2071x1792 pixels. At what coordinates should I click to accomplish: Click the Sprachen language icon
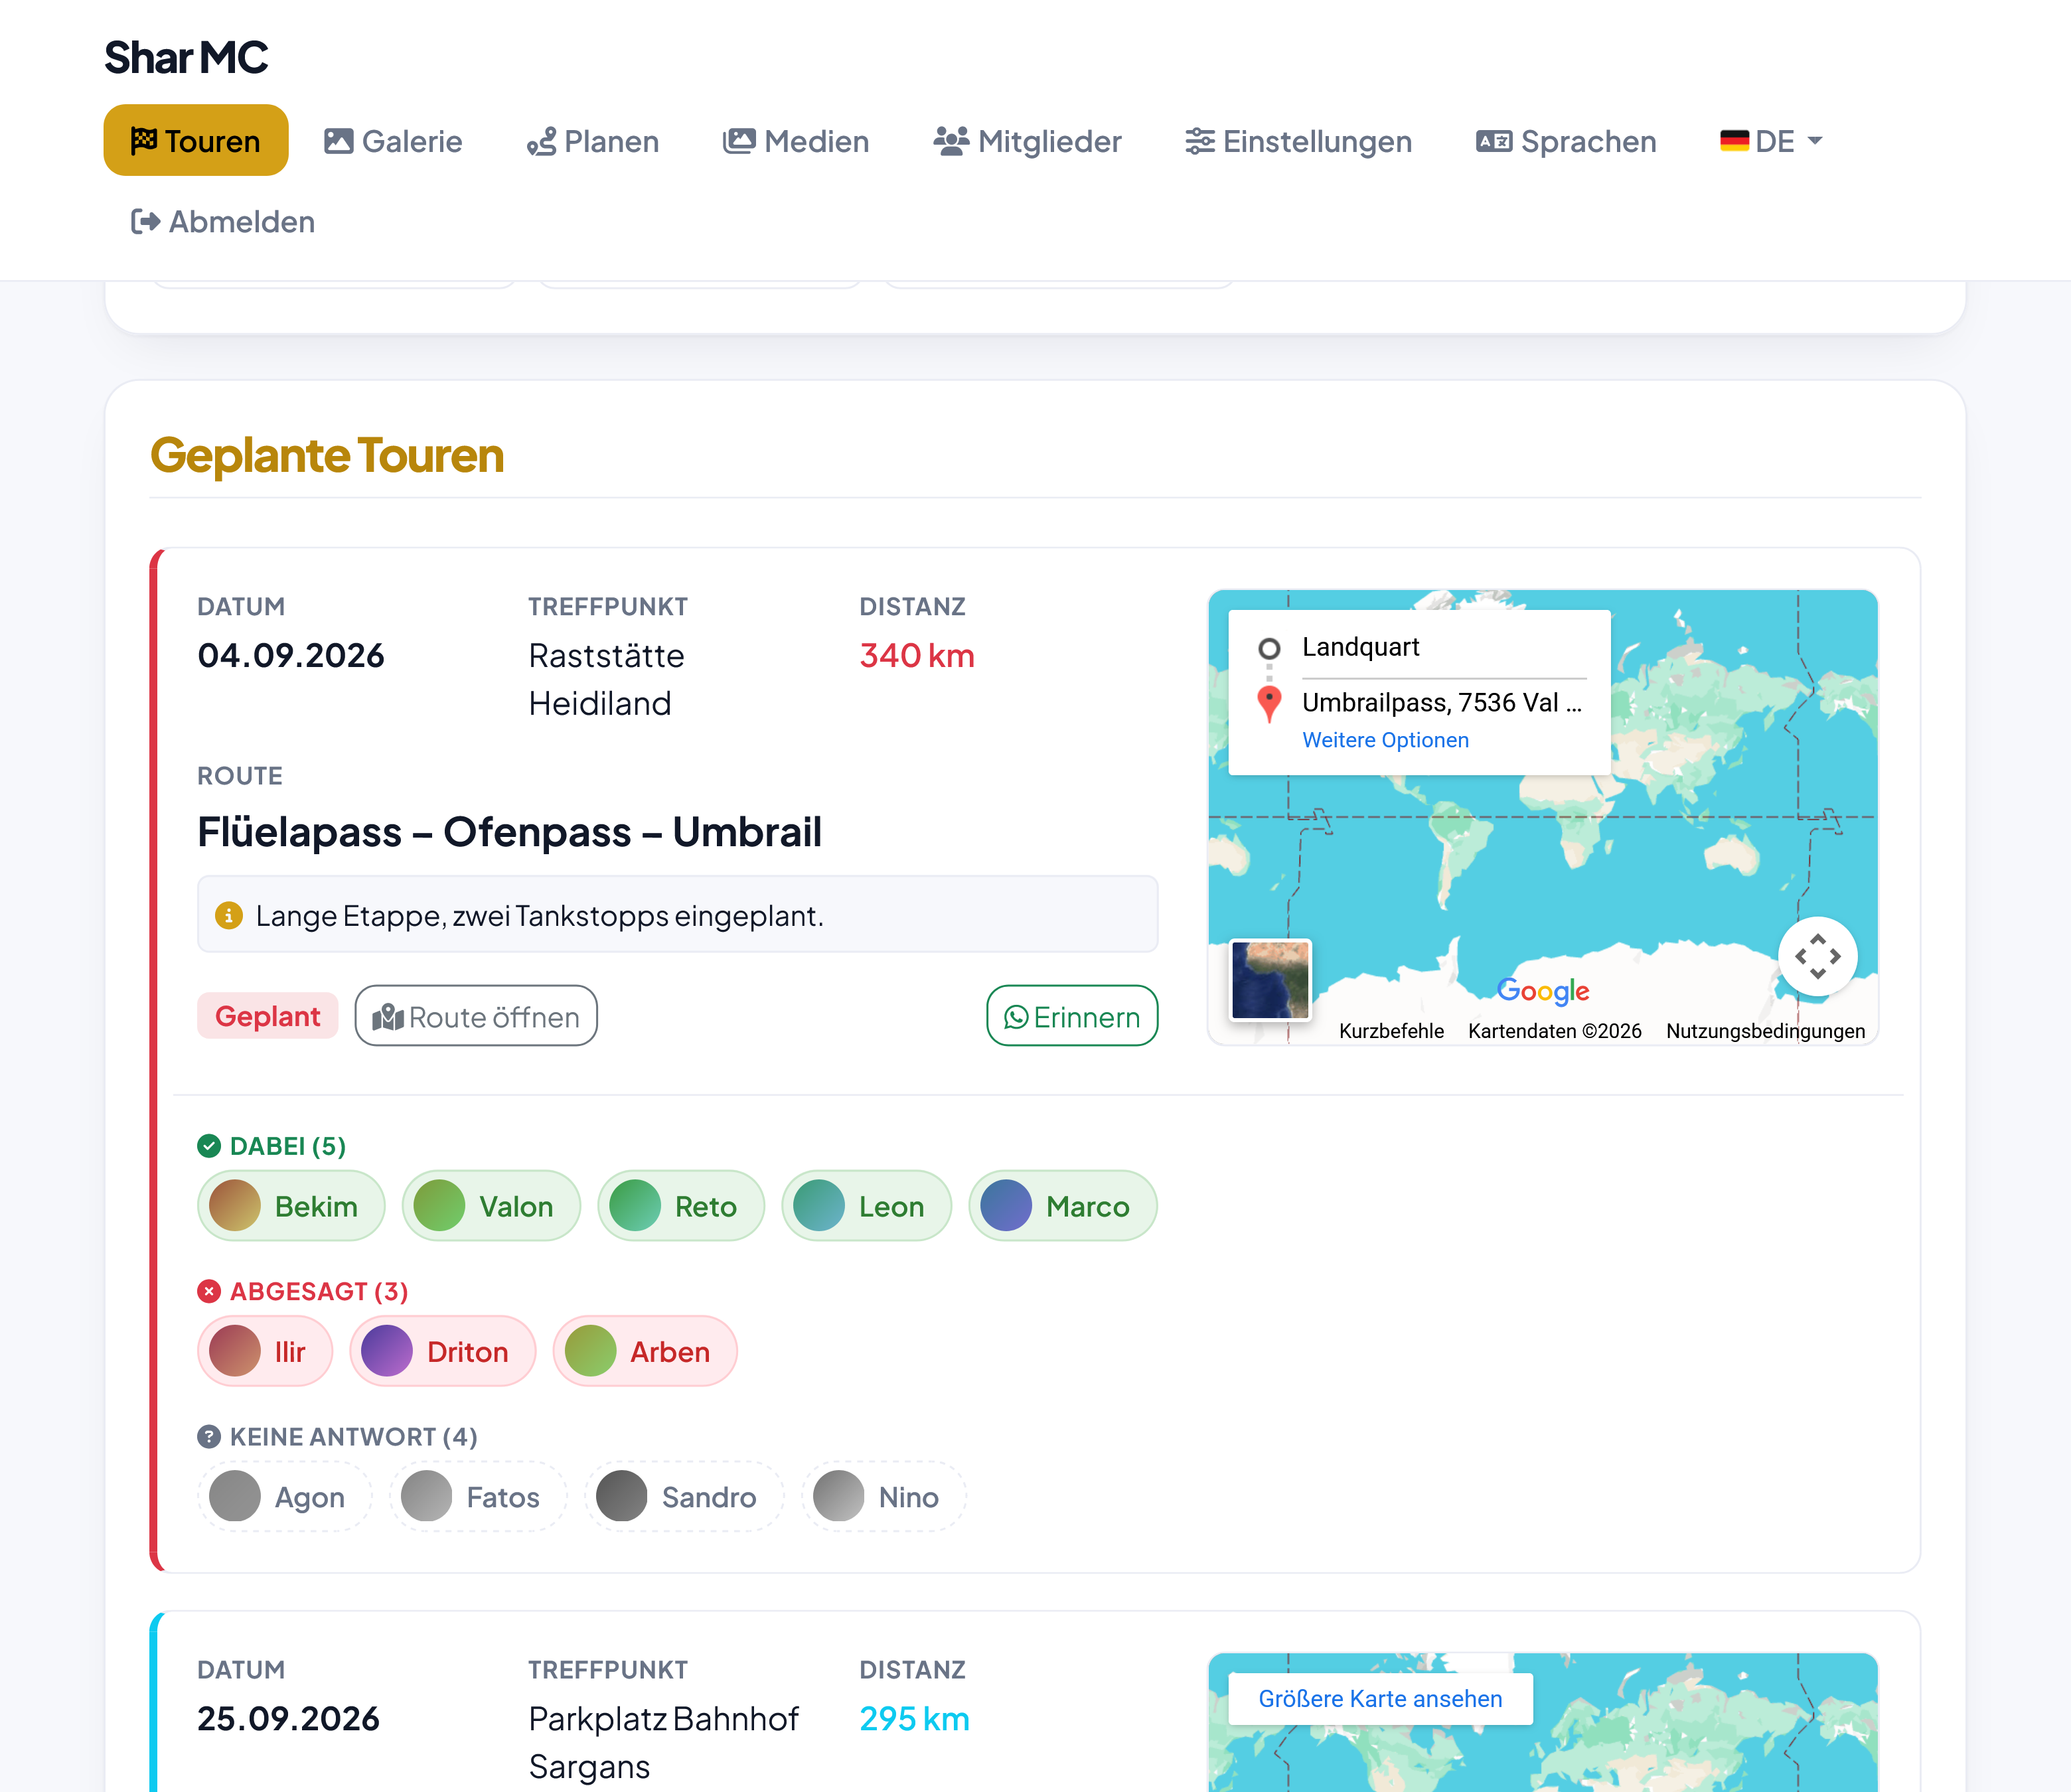[1494, 141]
